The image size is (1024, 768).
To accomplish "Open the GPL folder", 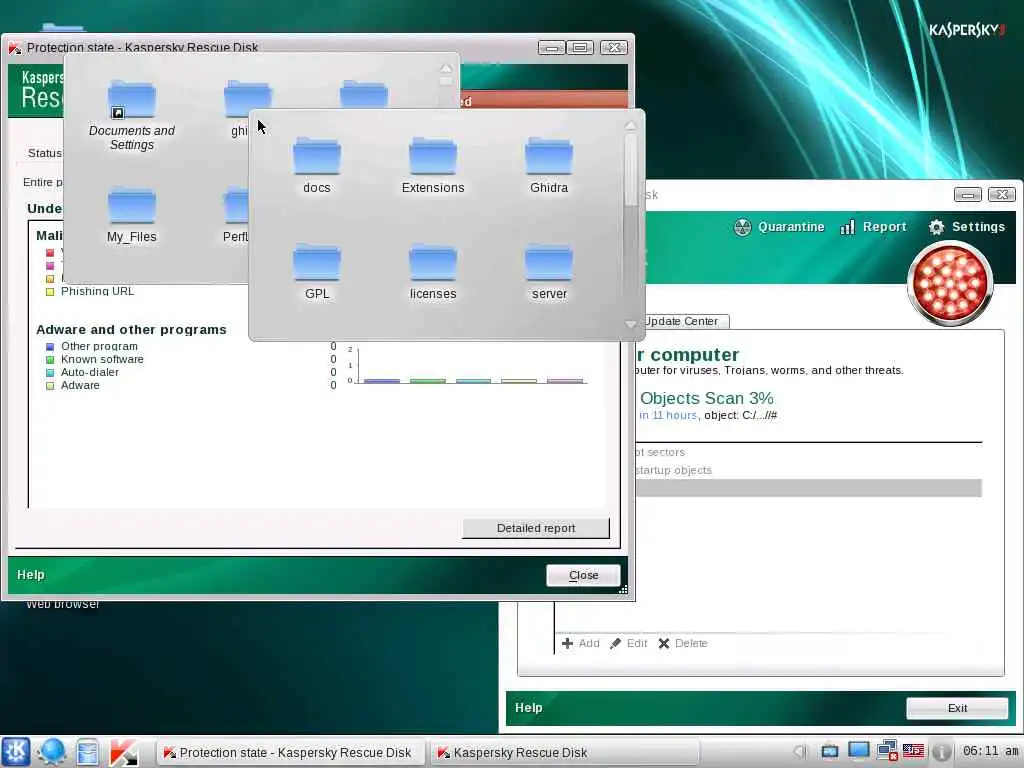I will tap(317, 271).
